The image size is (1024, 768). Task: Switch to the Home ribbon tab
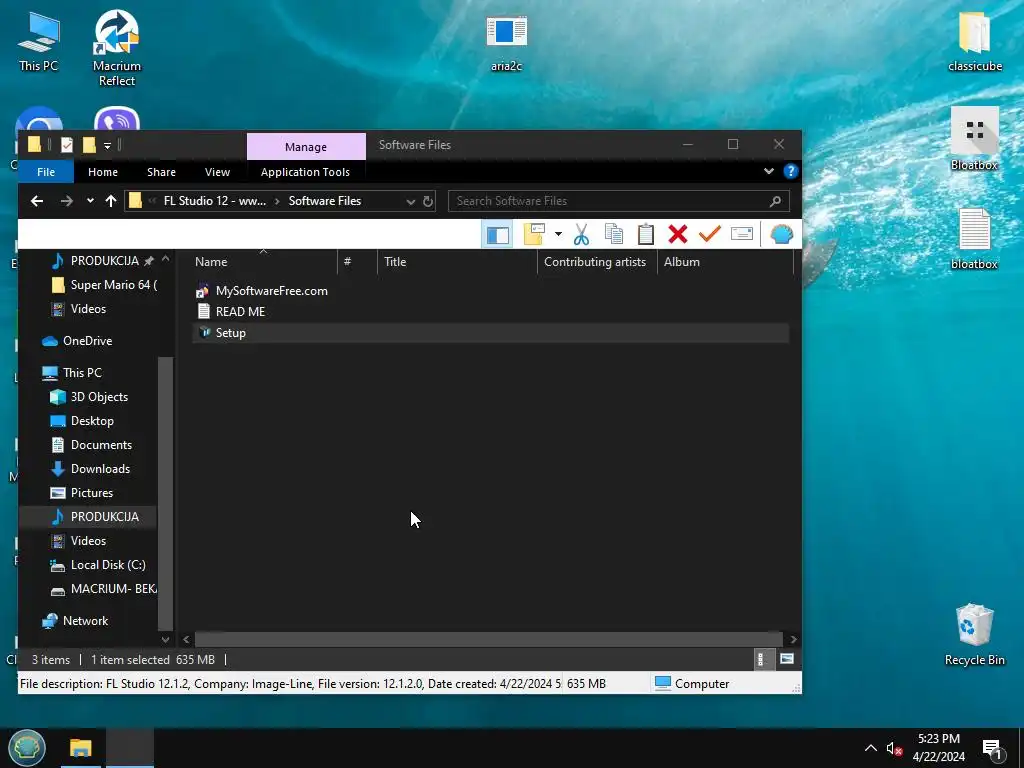(103, 172)
